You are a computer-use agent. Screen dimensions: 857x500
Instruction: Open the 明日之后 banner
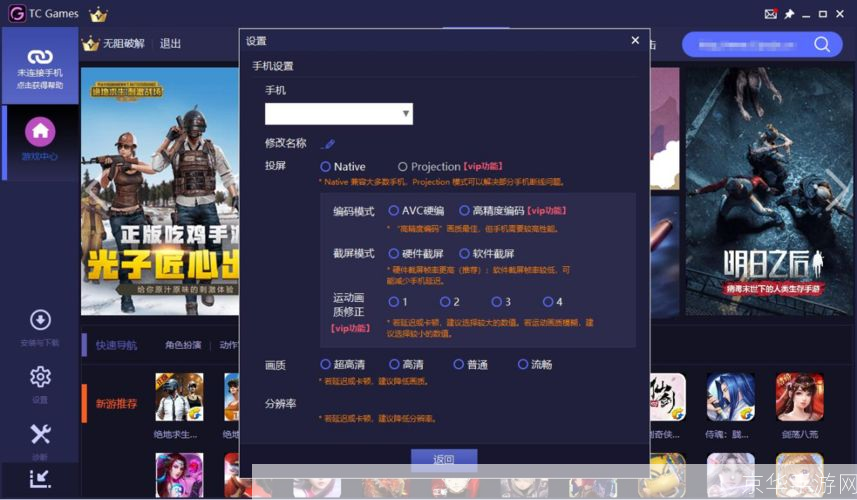[770, 191]
